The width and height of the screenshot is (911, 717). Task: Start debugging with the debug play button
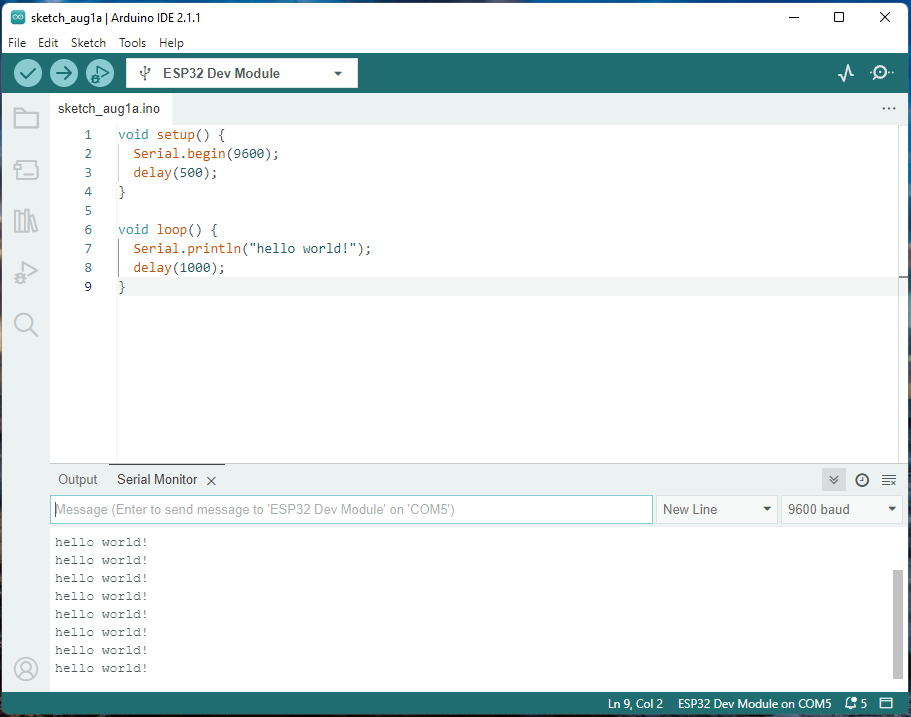tap(100, 73)
